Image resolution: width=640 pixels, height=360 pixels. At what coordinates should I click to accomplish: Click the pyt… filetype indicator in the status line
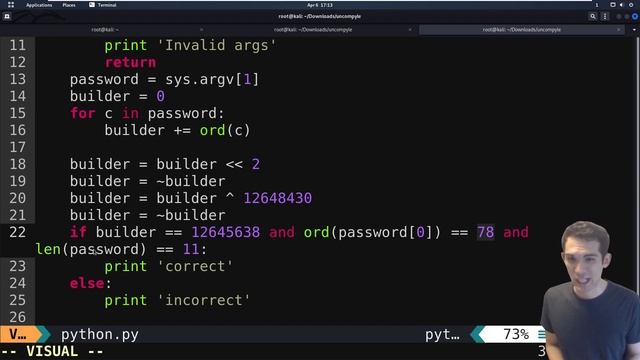pyautogui.click(x=442, y=335)
